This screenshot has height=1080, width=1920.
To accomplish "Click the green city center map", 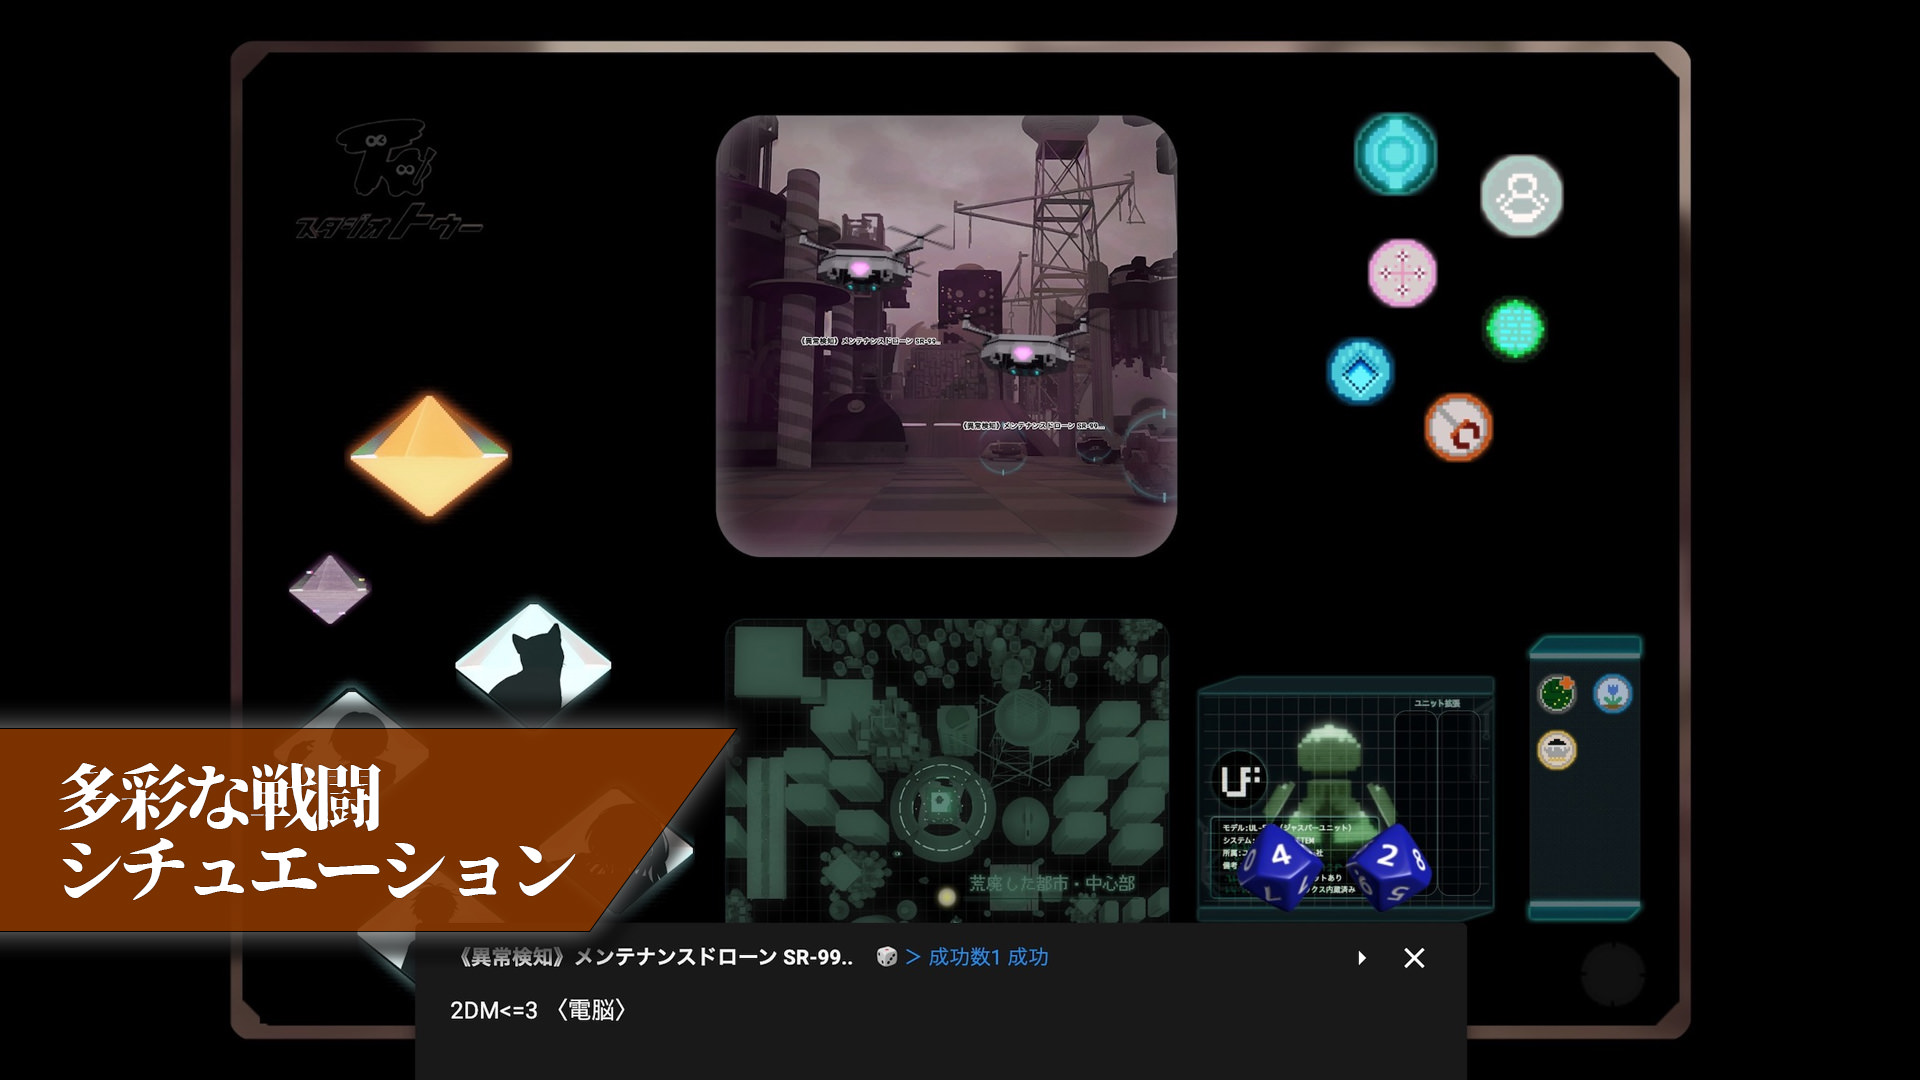I will coord(946,770).
